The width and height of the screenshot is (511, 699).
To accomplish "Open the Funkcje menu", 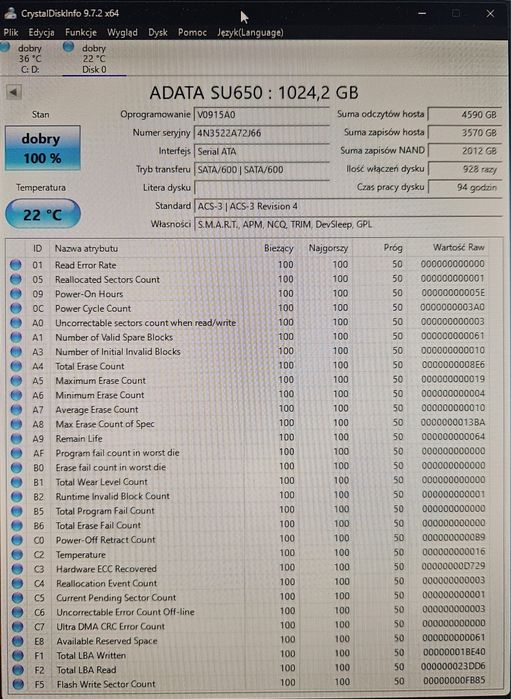I will point(81,33).
